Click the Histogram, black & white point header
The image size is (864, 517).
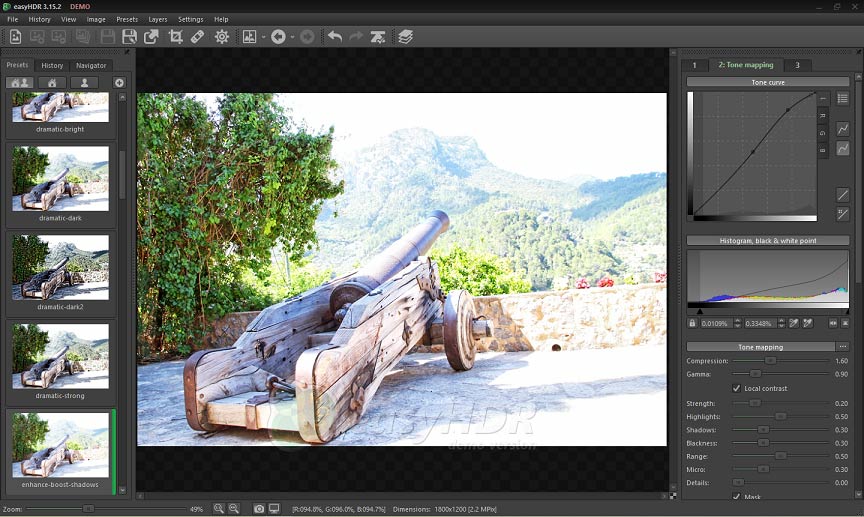tap(768, 240)
